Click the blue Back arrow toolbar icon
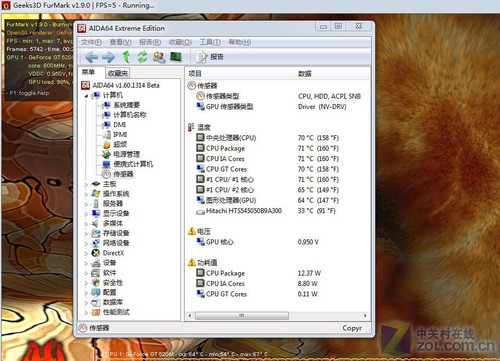 coord(91,57)
